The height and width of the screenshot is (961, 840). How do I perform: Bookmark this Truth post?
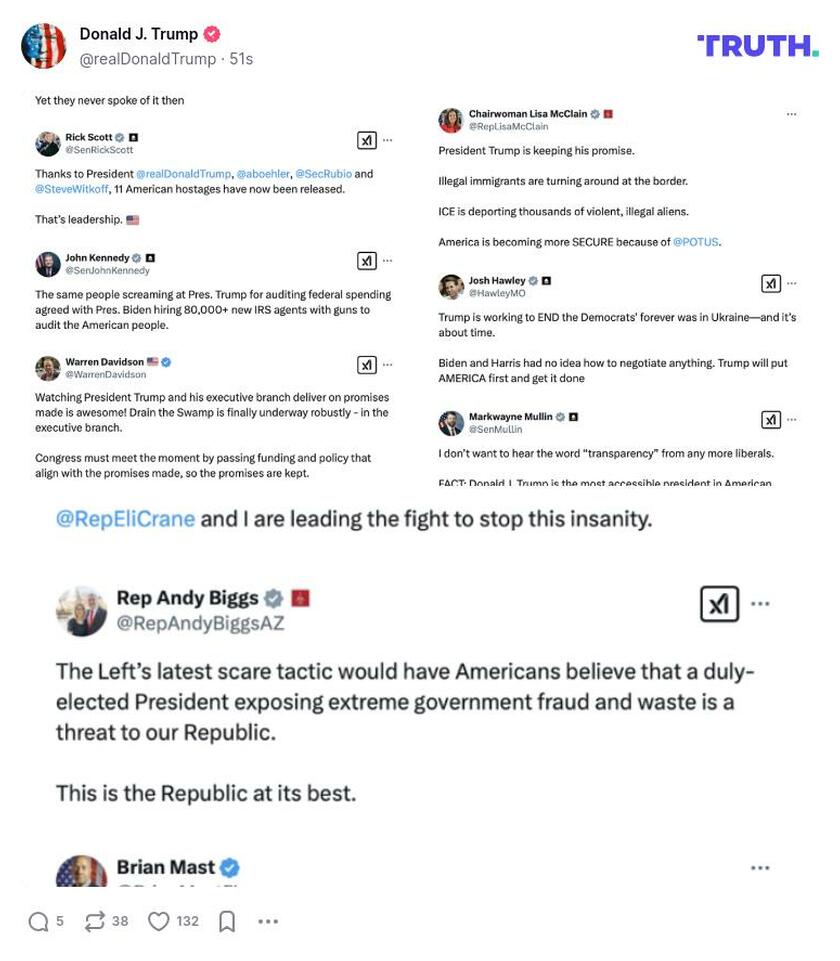point(227,921)
